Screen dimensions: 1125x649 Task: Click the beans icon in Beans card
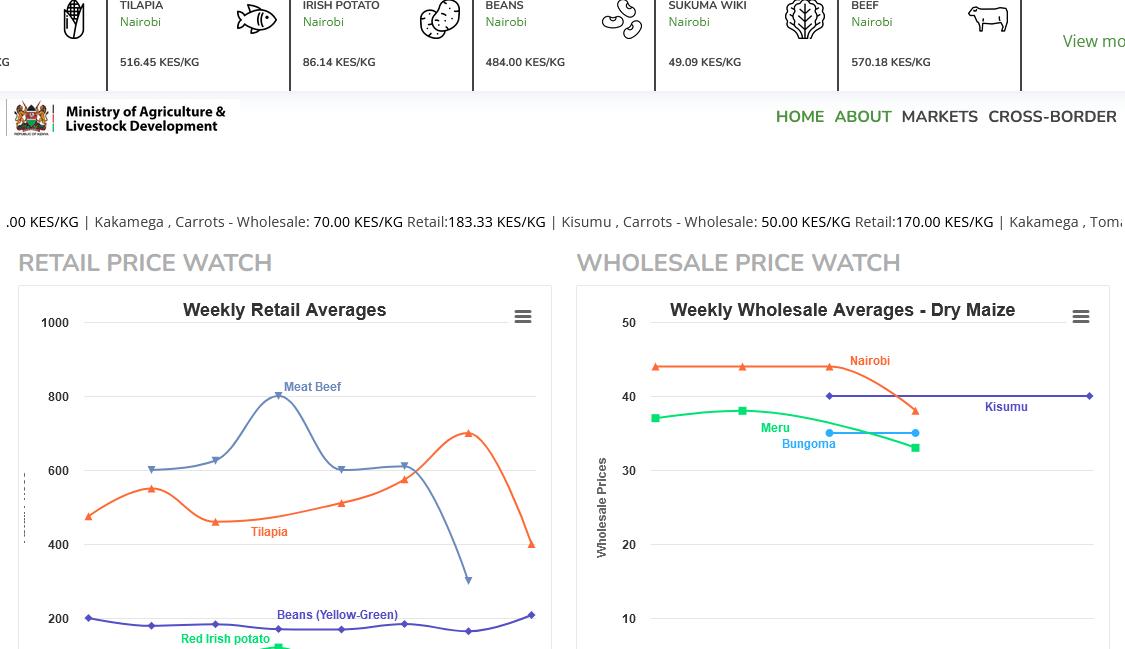(x=622, y=19)
